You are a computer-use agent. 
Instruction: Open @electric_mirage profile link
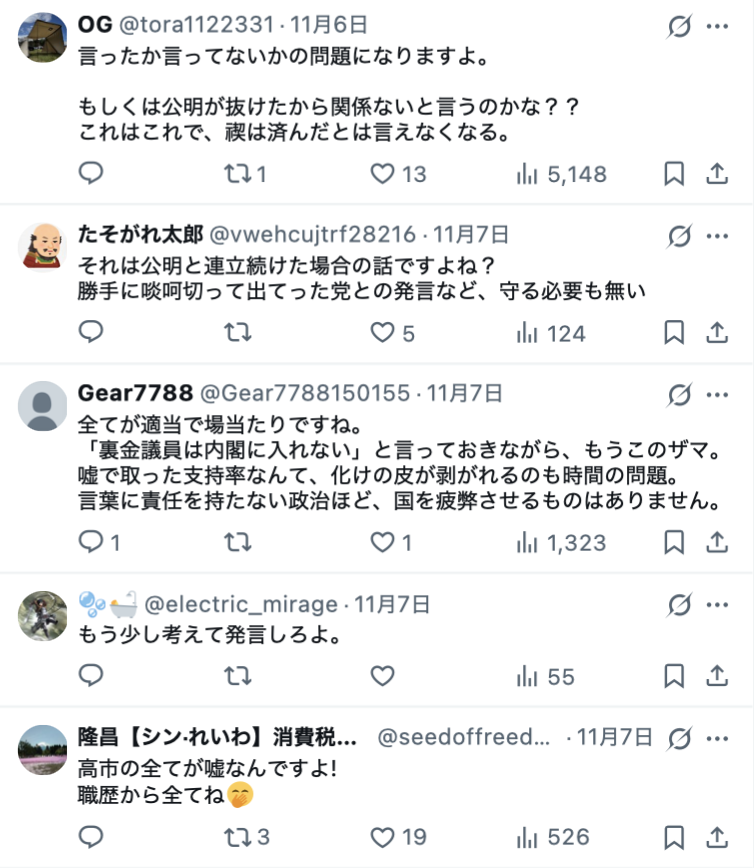(241, 604)
